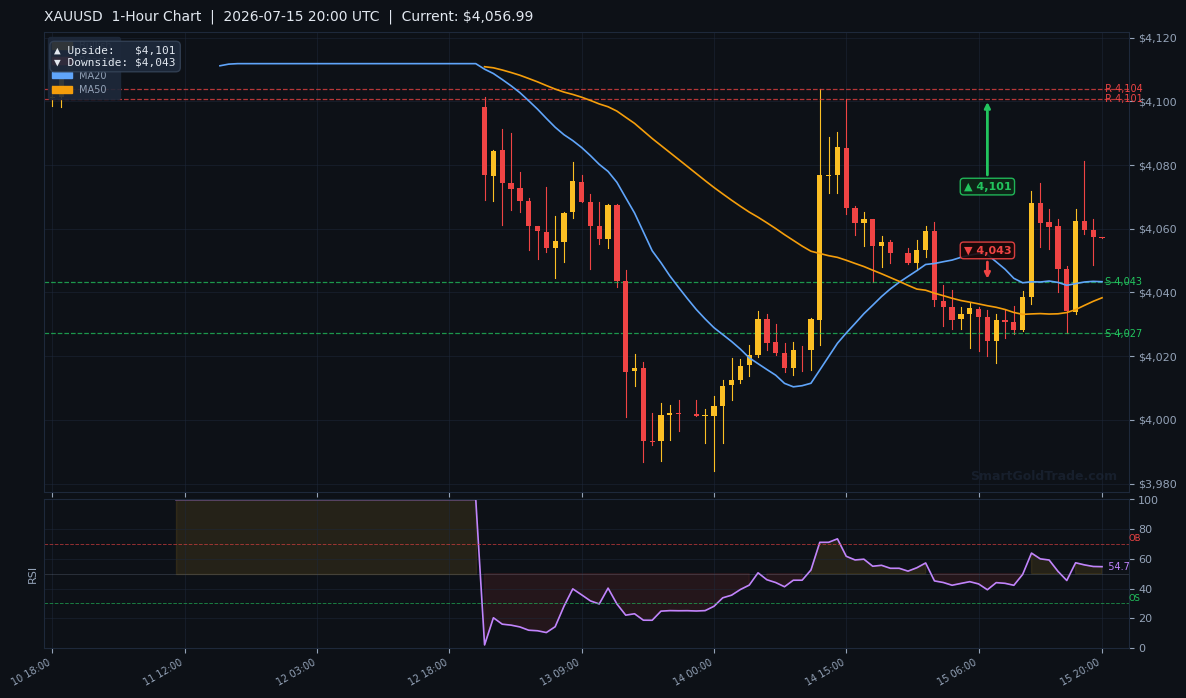
Task: Click the 'OB' overbought label
Action: [x=1135, y=538]
